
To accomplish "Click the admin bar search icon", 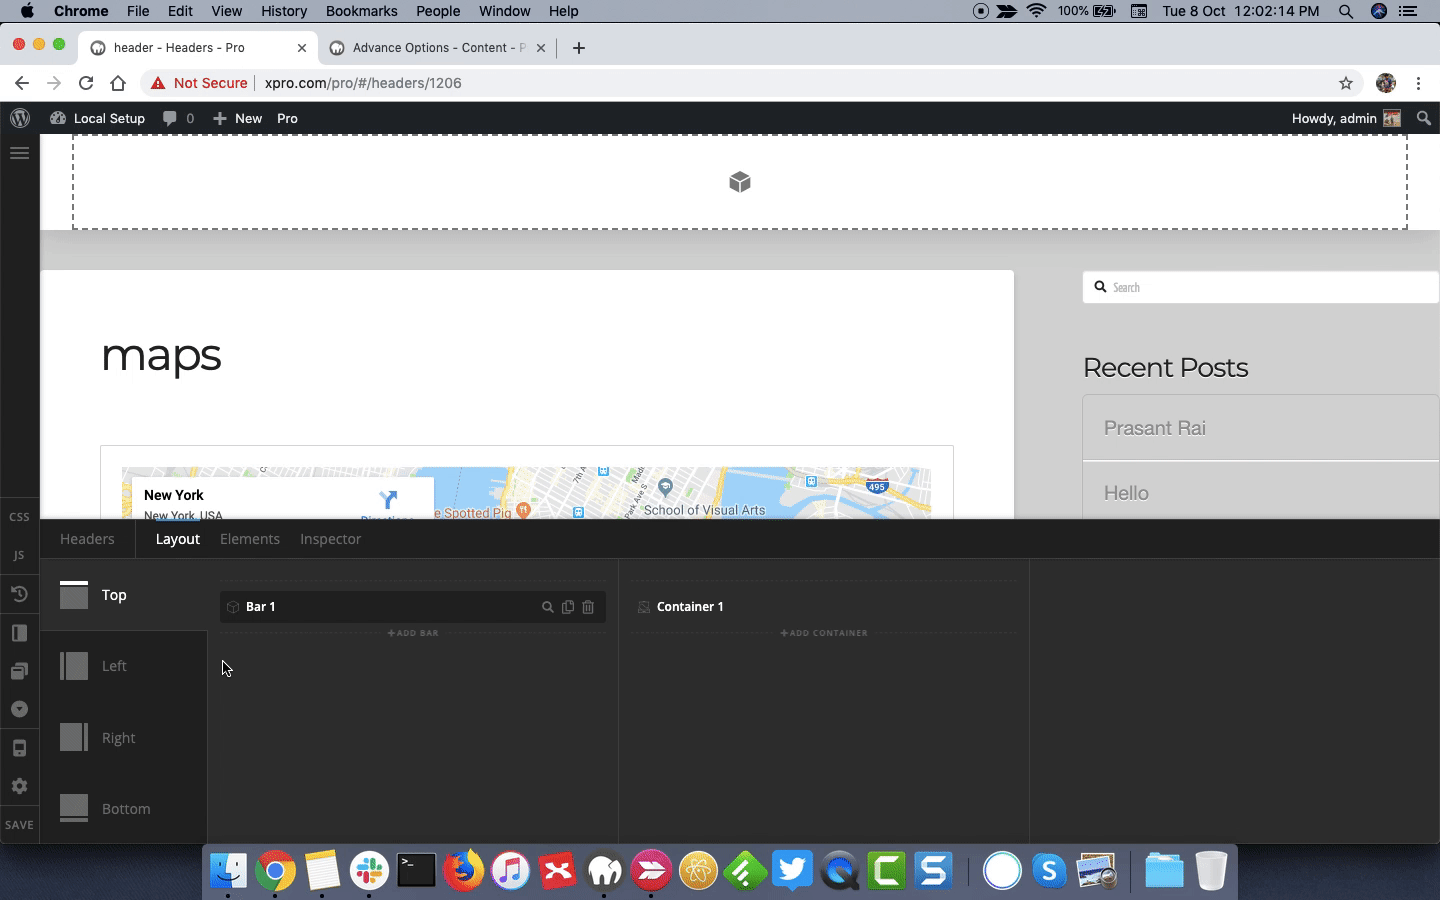I will (x=1423, y=118).
